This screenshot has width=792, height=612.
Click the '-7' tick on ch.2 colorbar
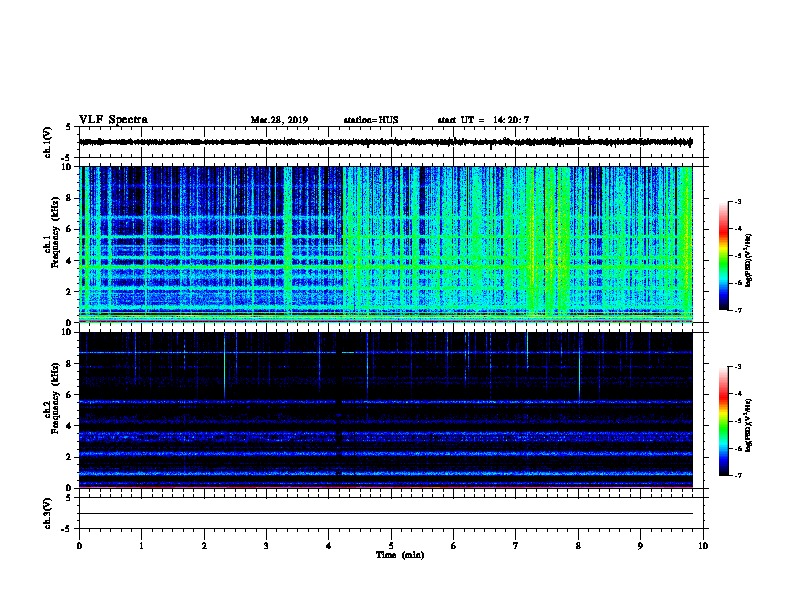coord(738,476)
